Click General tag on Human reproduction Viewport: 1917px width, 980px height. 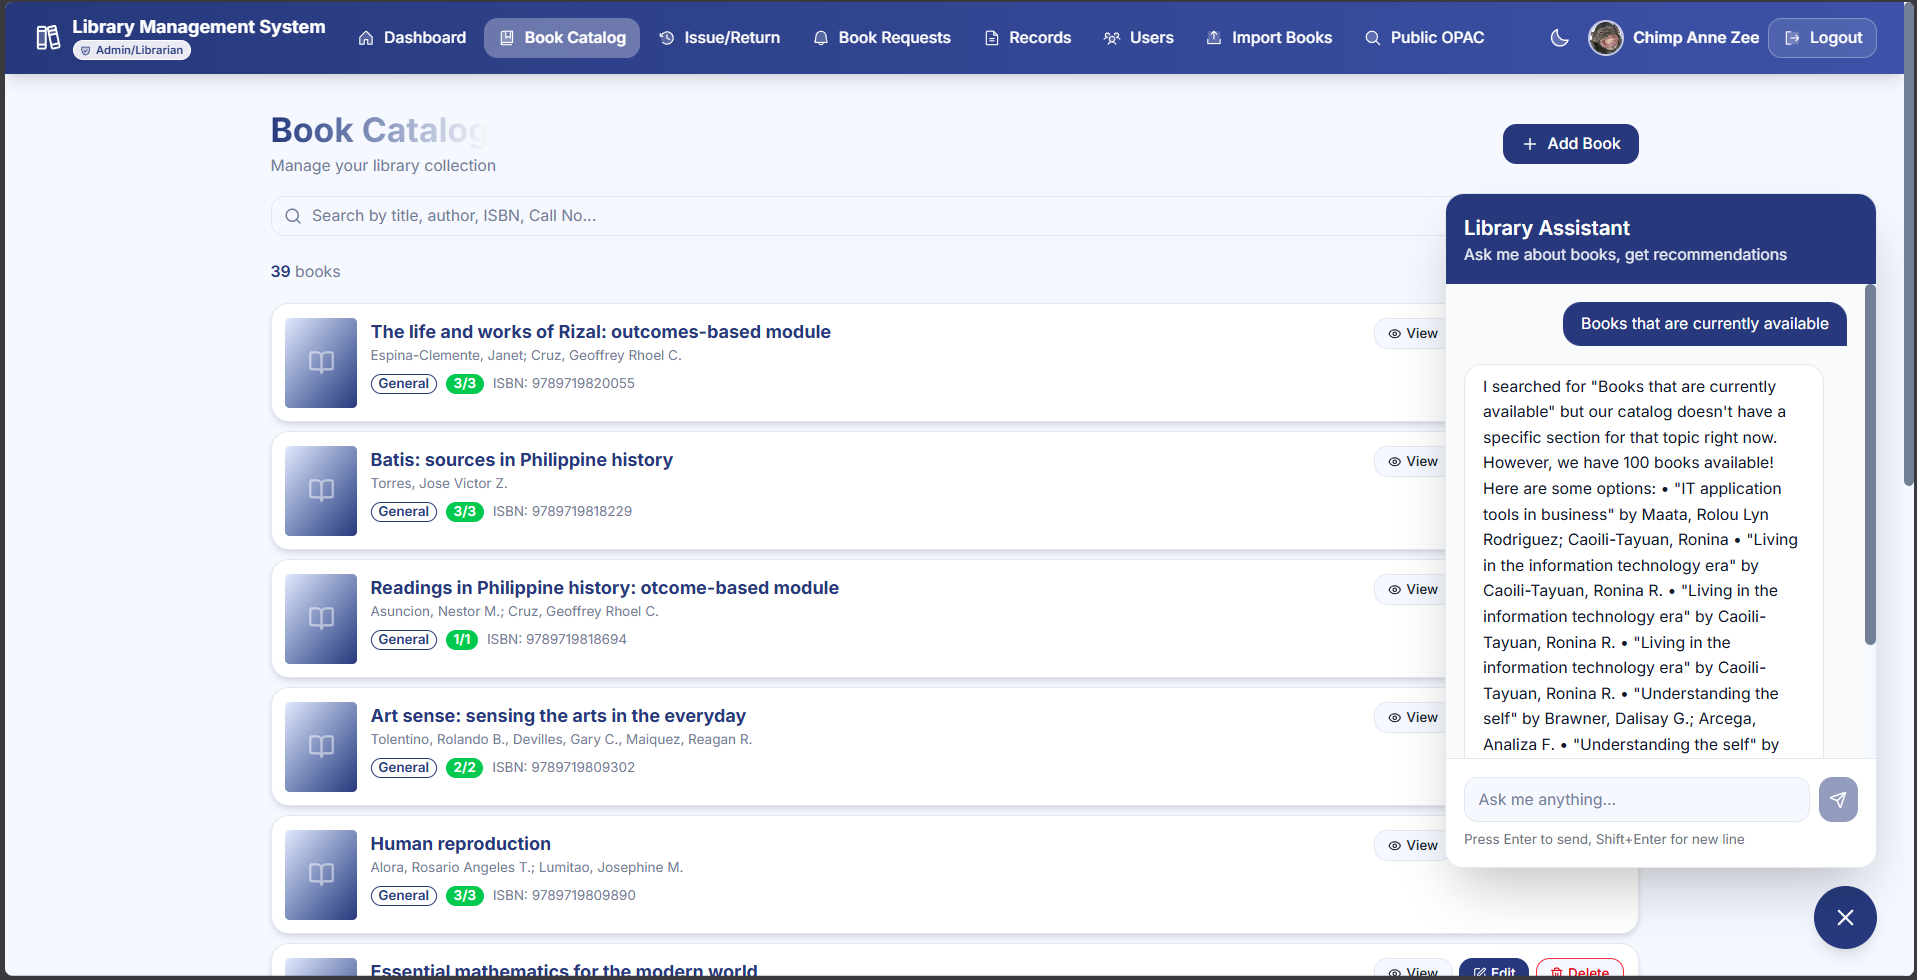click(404, 896)
